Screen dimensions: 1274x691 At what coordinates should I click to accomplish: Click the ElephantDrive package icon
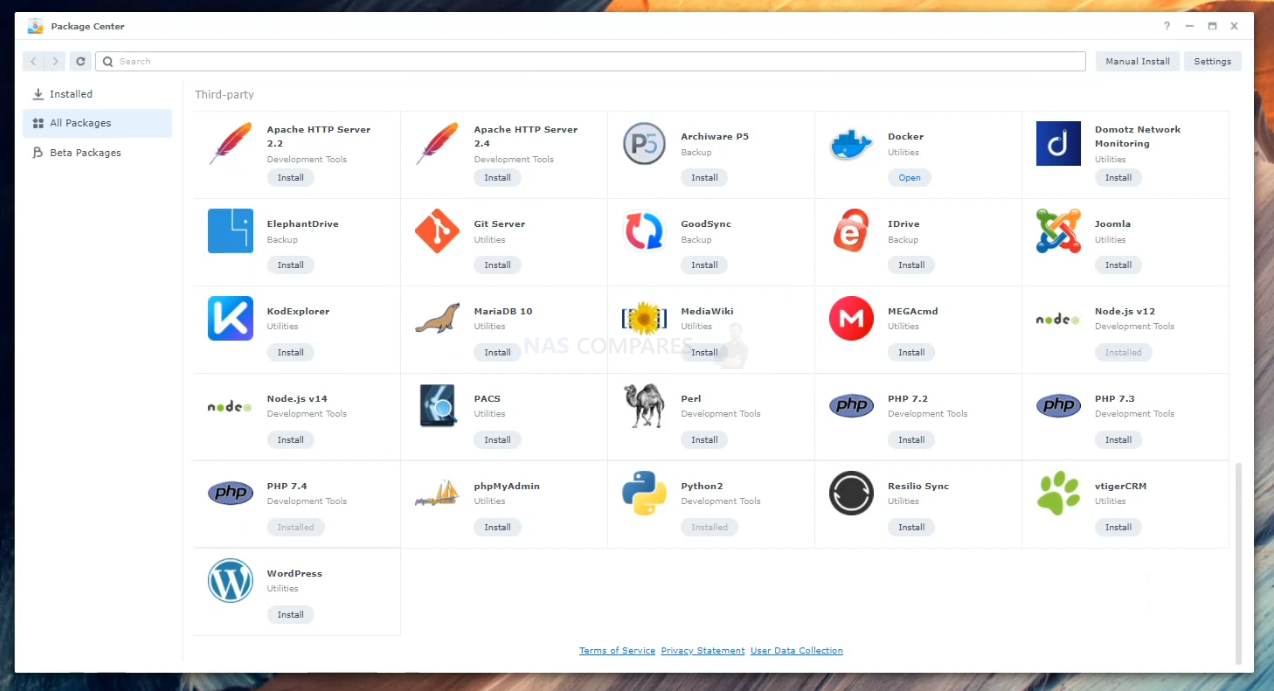230,231
